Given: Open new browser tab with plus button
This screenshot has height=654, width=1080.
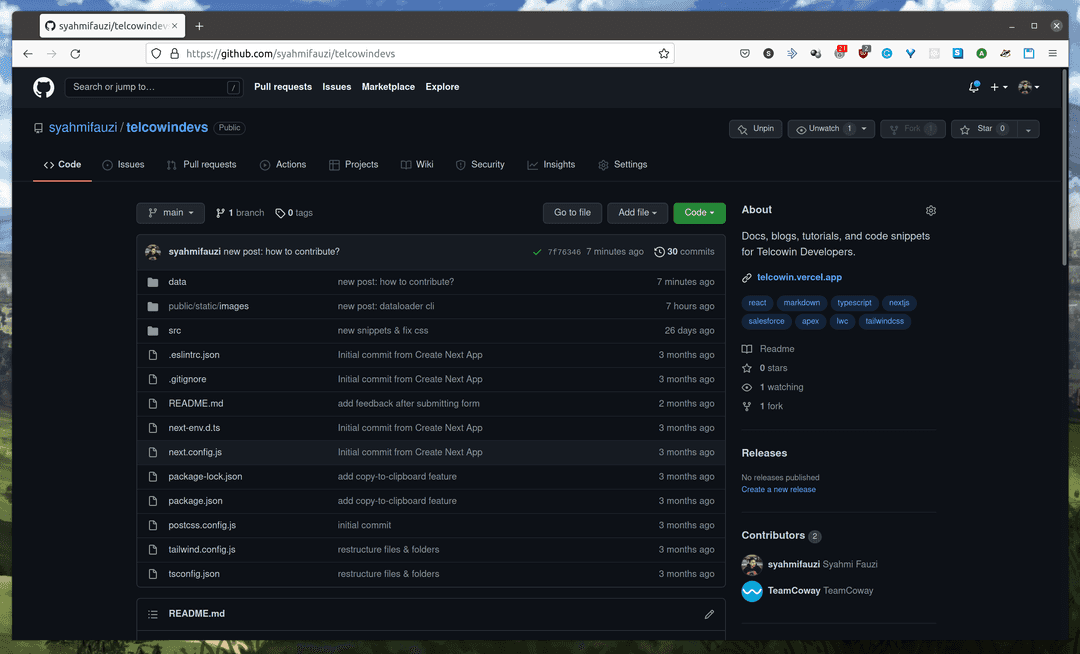Looking at the screenshot, I should coord(199,26).
